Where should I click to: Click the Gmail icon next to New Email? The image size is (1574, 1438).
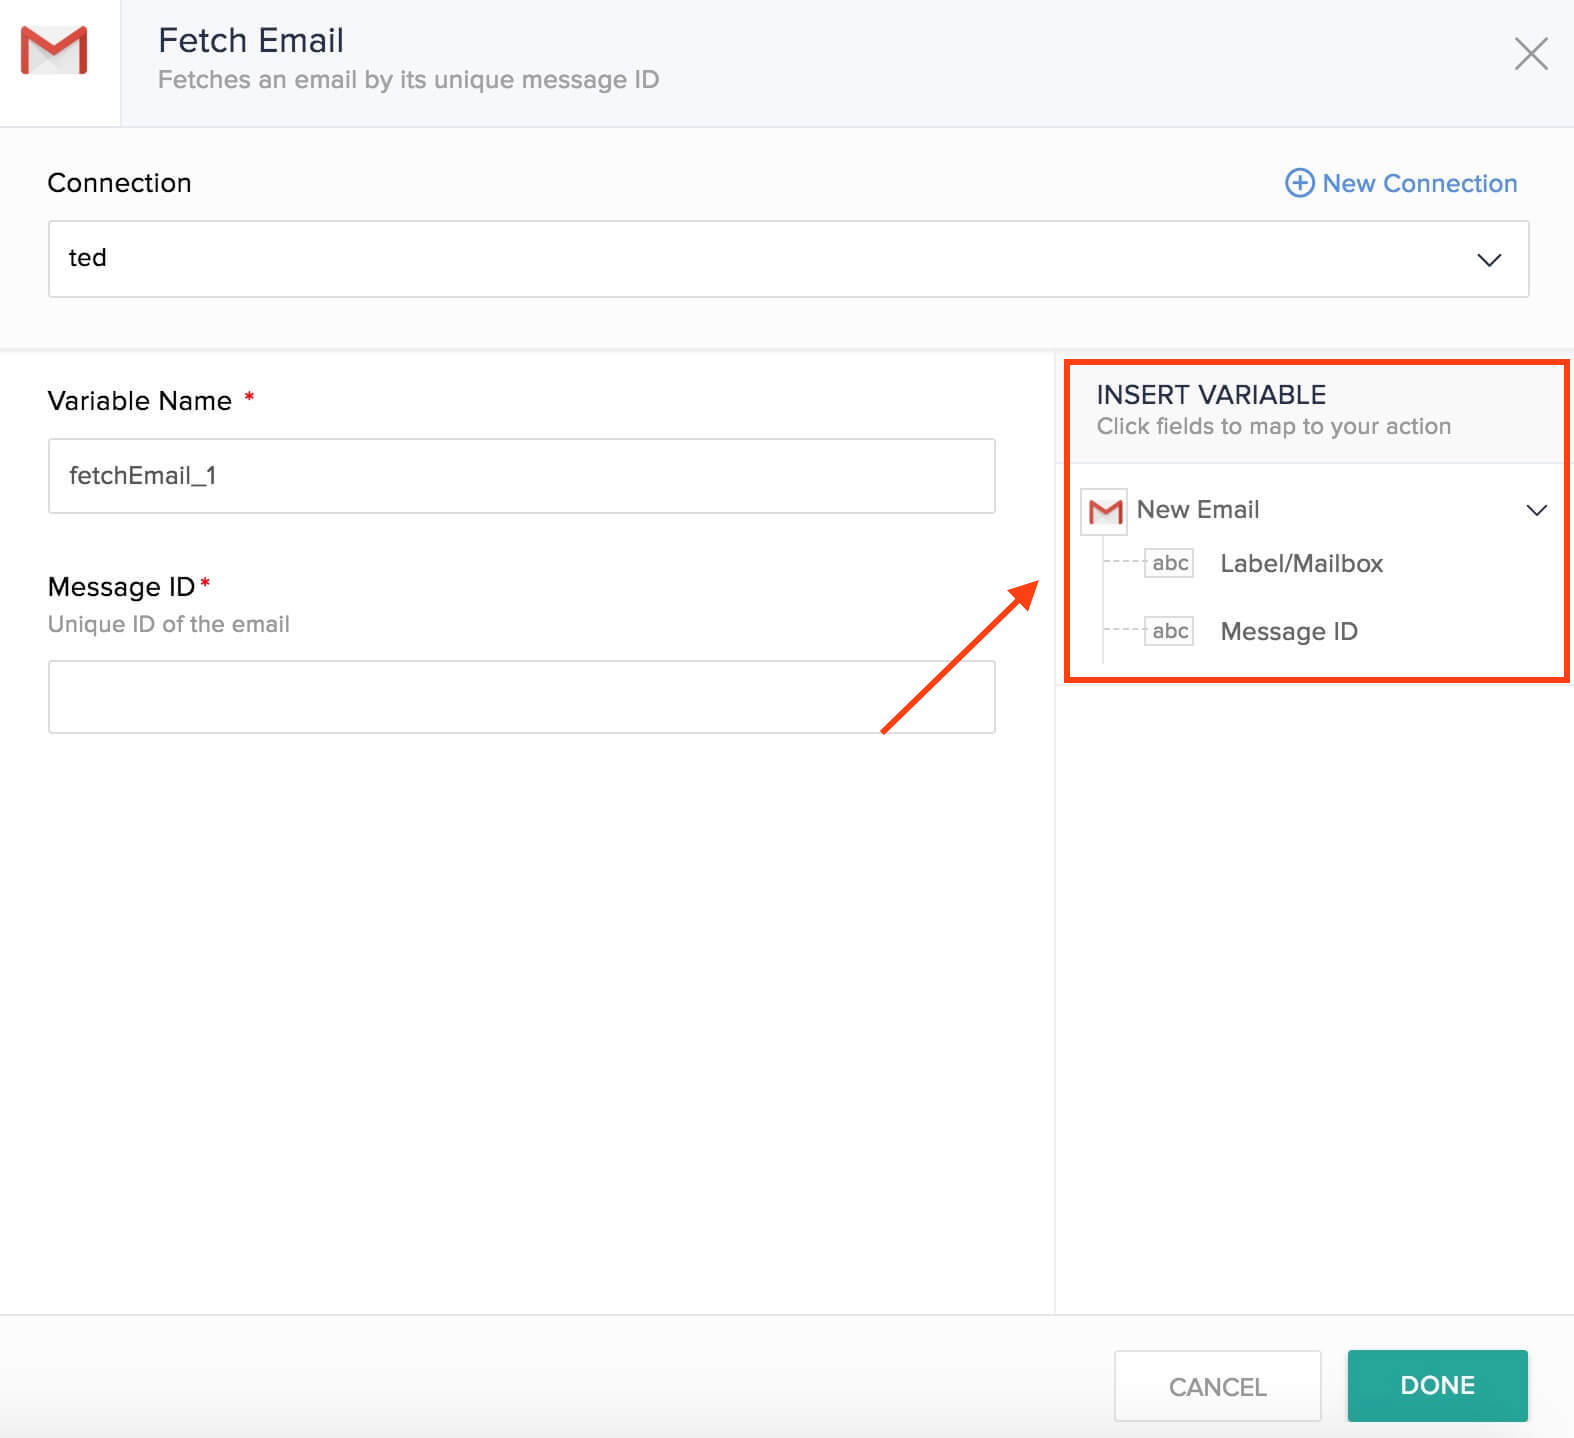point(1105,511)
